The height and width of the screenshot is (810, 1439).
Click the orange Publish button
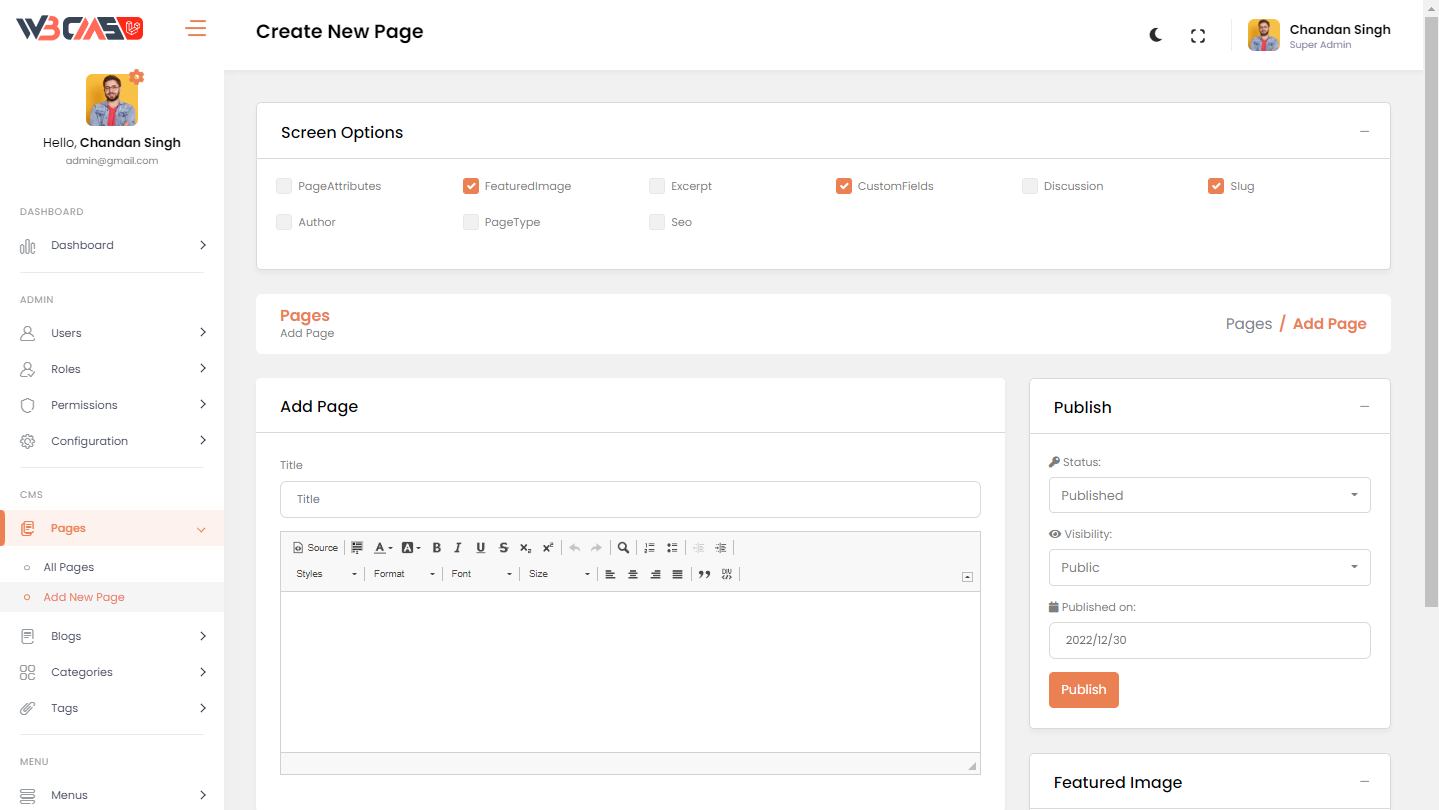tap(1083, 690)
